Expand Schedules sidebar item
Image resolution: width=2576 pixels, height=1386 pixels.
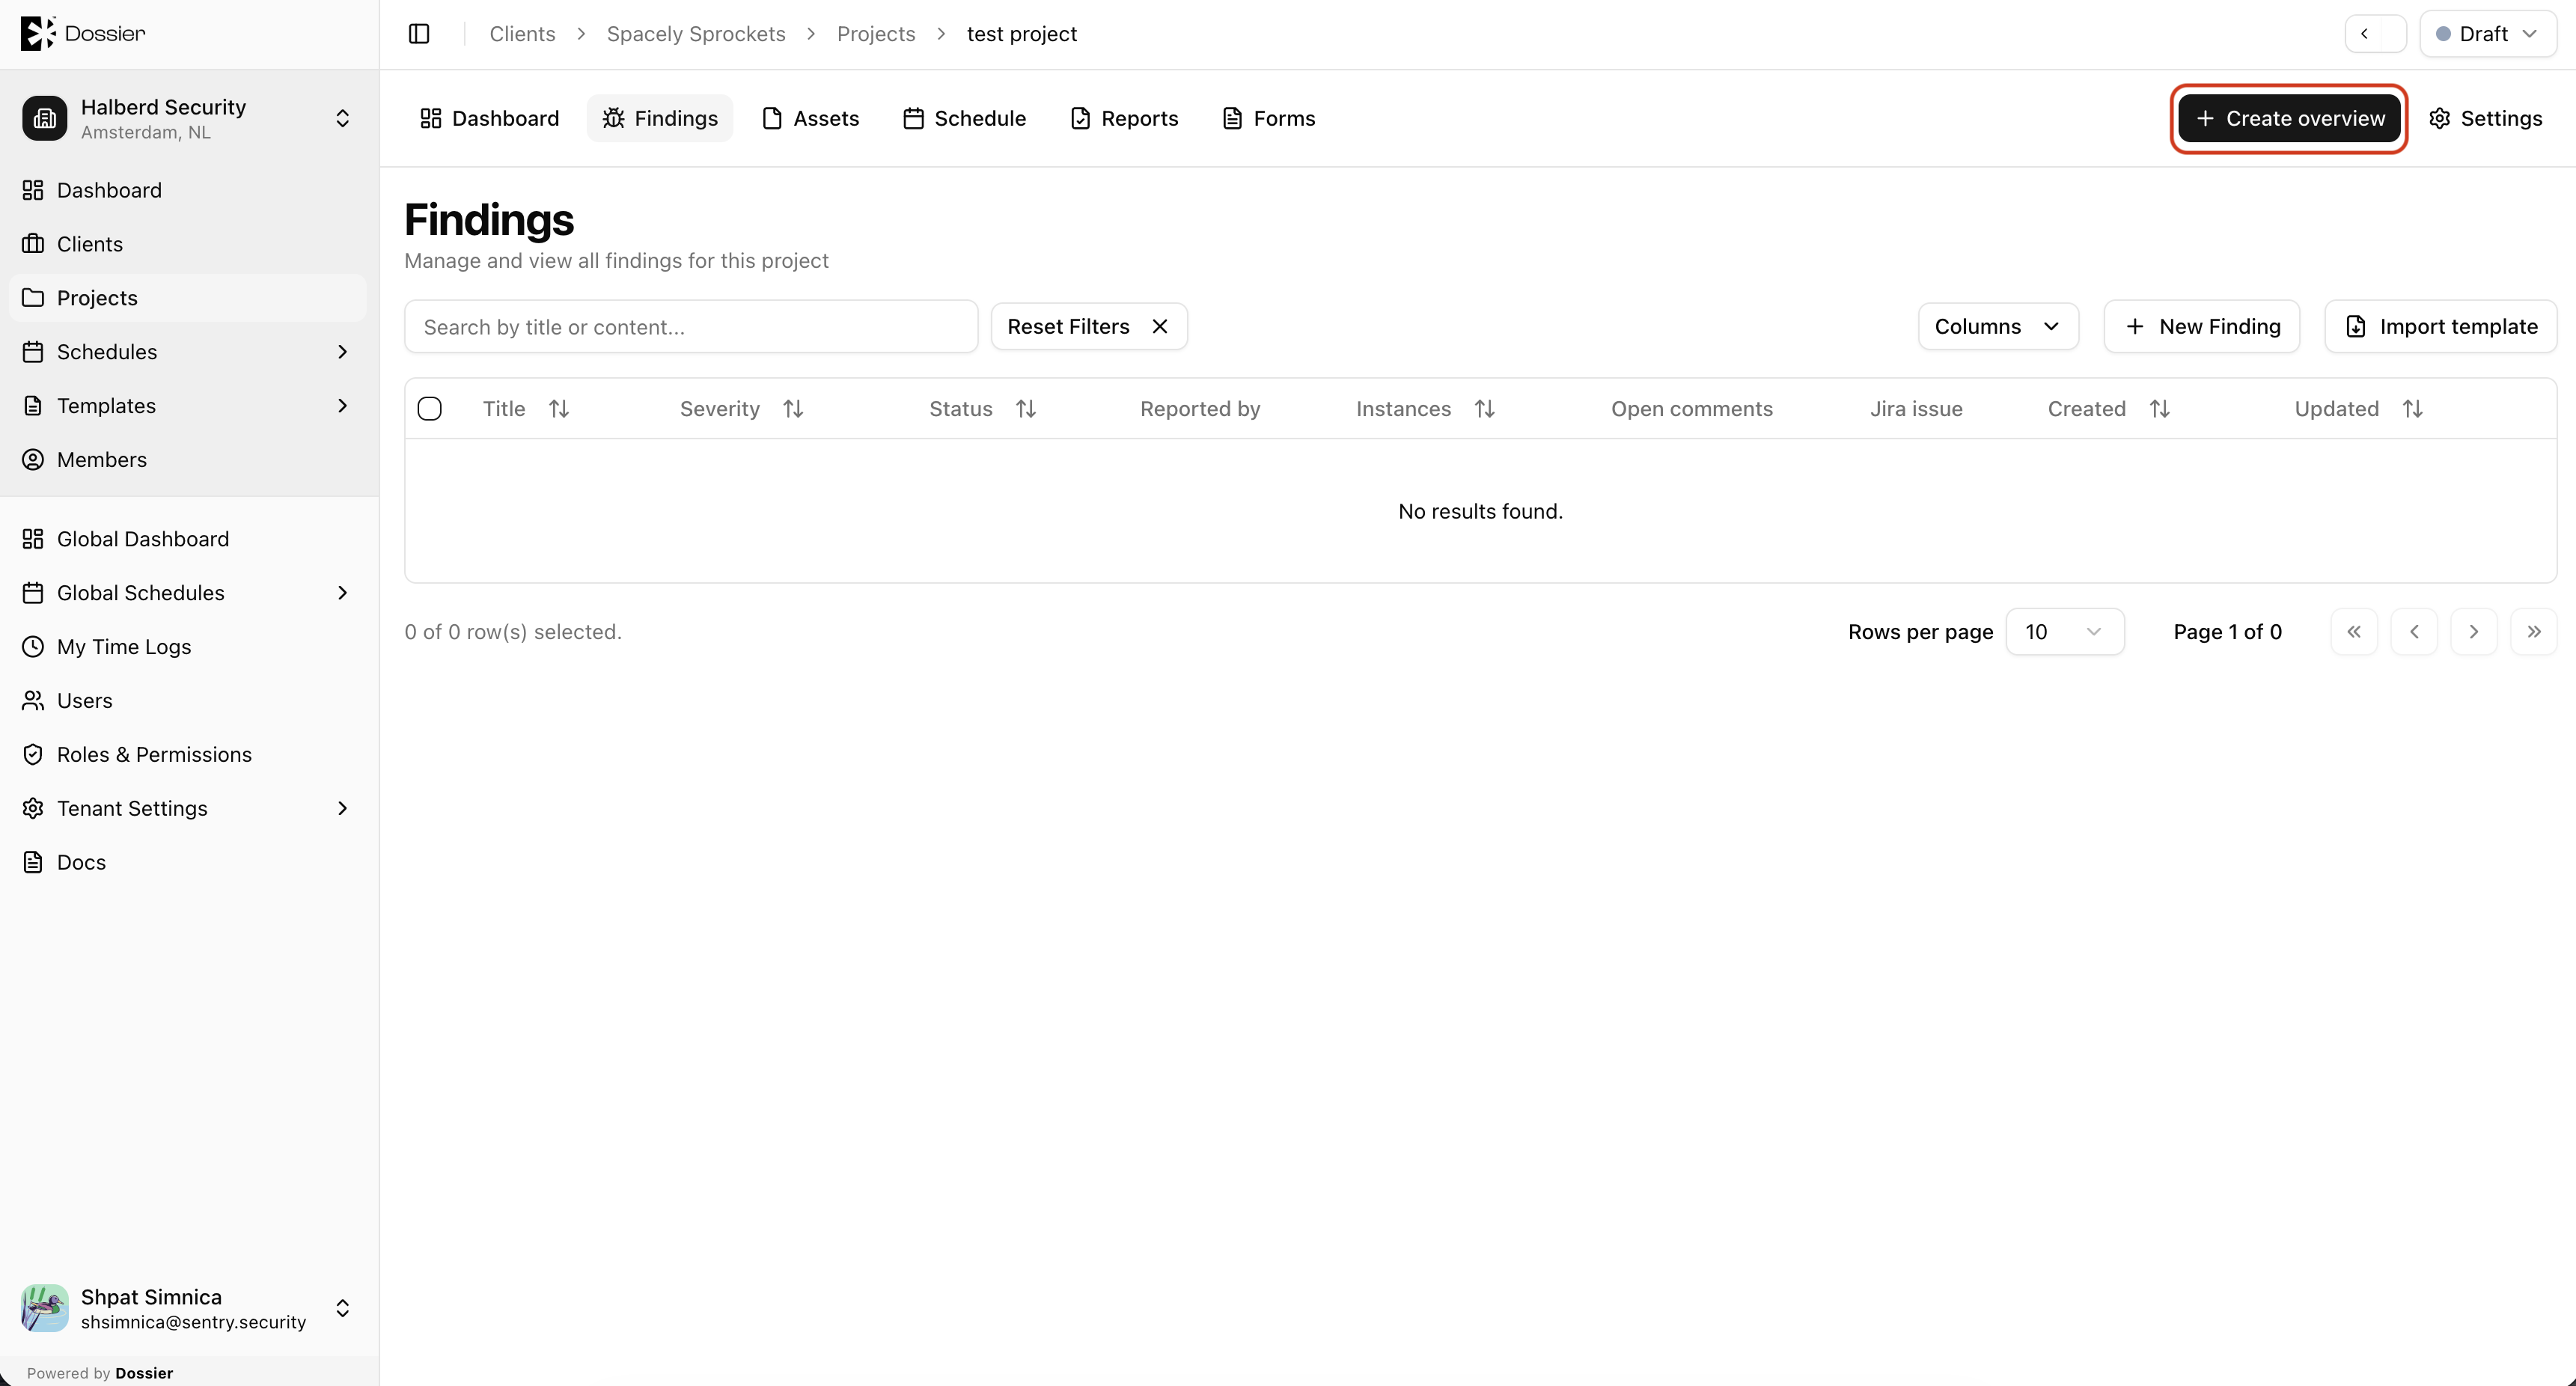click(343, 352)
